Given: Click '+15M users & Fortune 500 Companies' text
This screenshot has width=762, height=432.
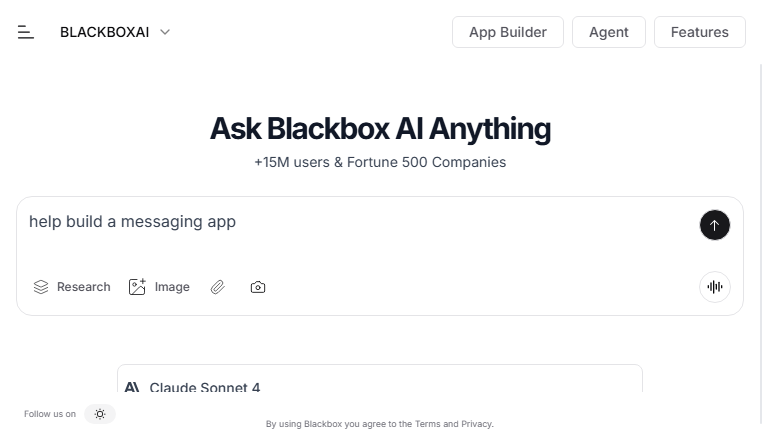Looking at the screenshot, I should coord(380,162).
